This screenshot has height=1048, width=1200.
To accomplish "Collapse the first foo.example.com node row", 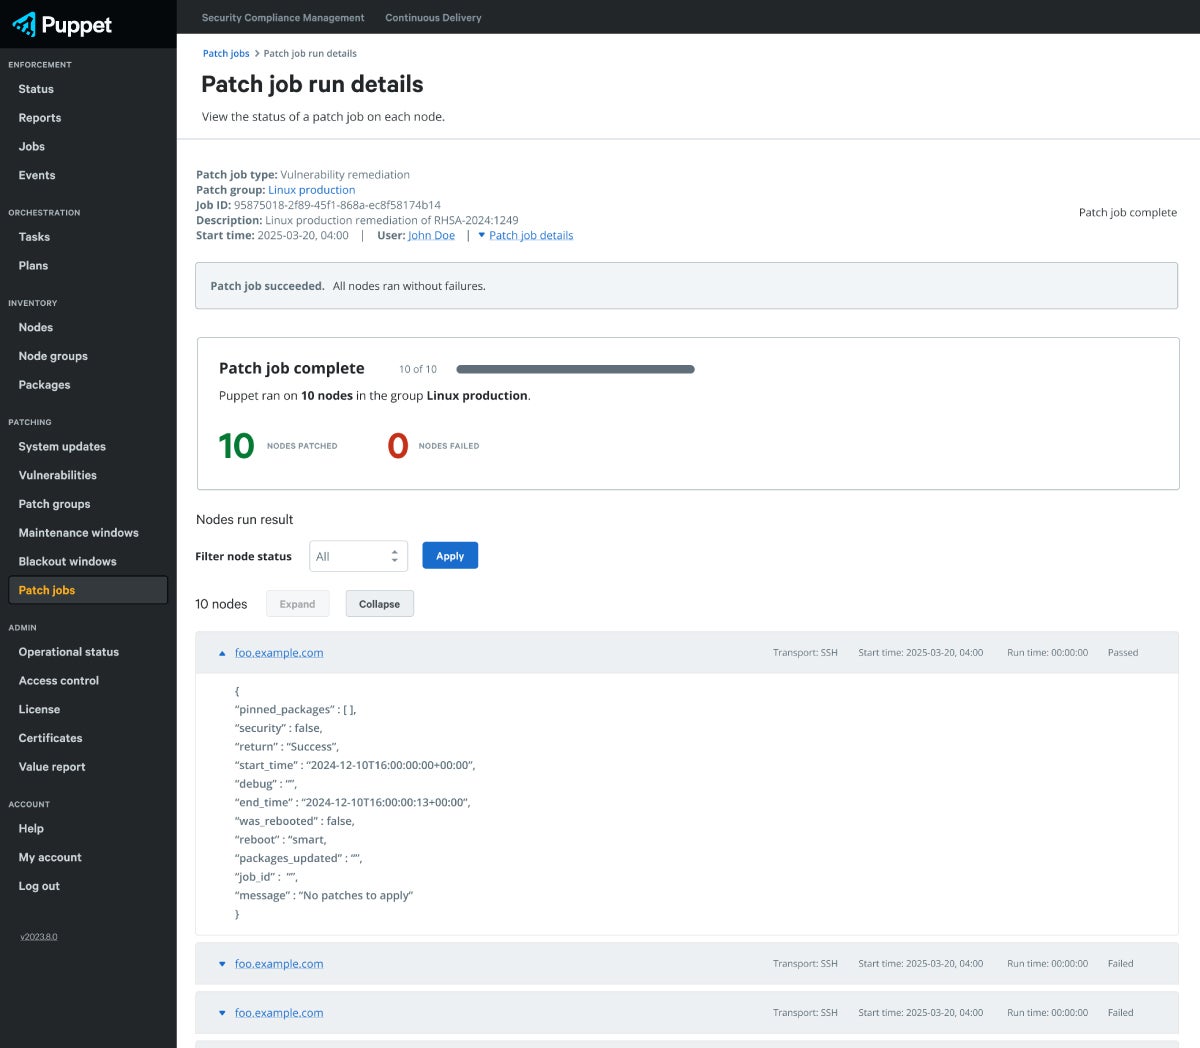I will pos(222,653).
